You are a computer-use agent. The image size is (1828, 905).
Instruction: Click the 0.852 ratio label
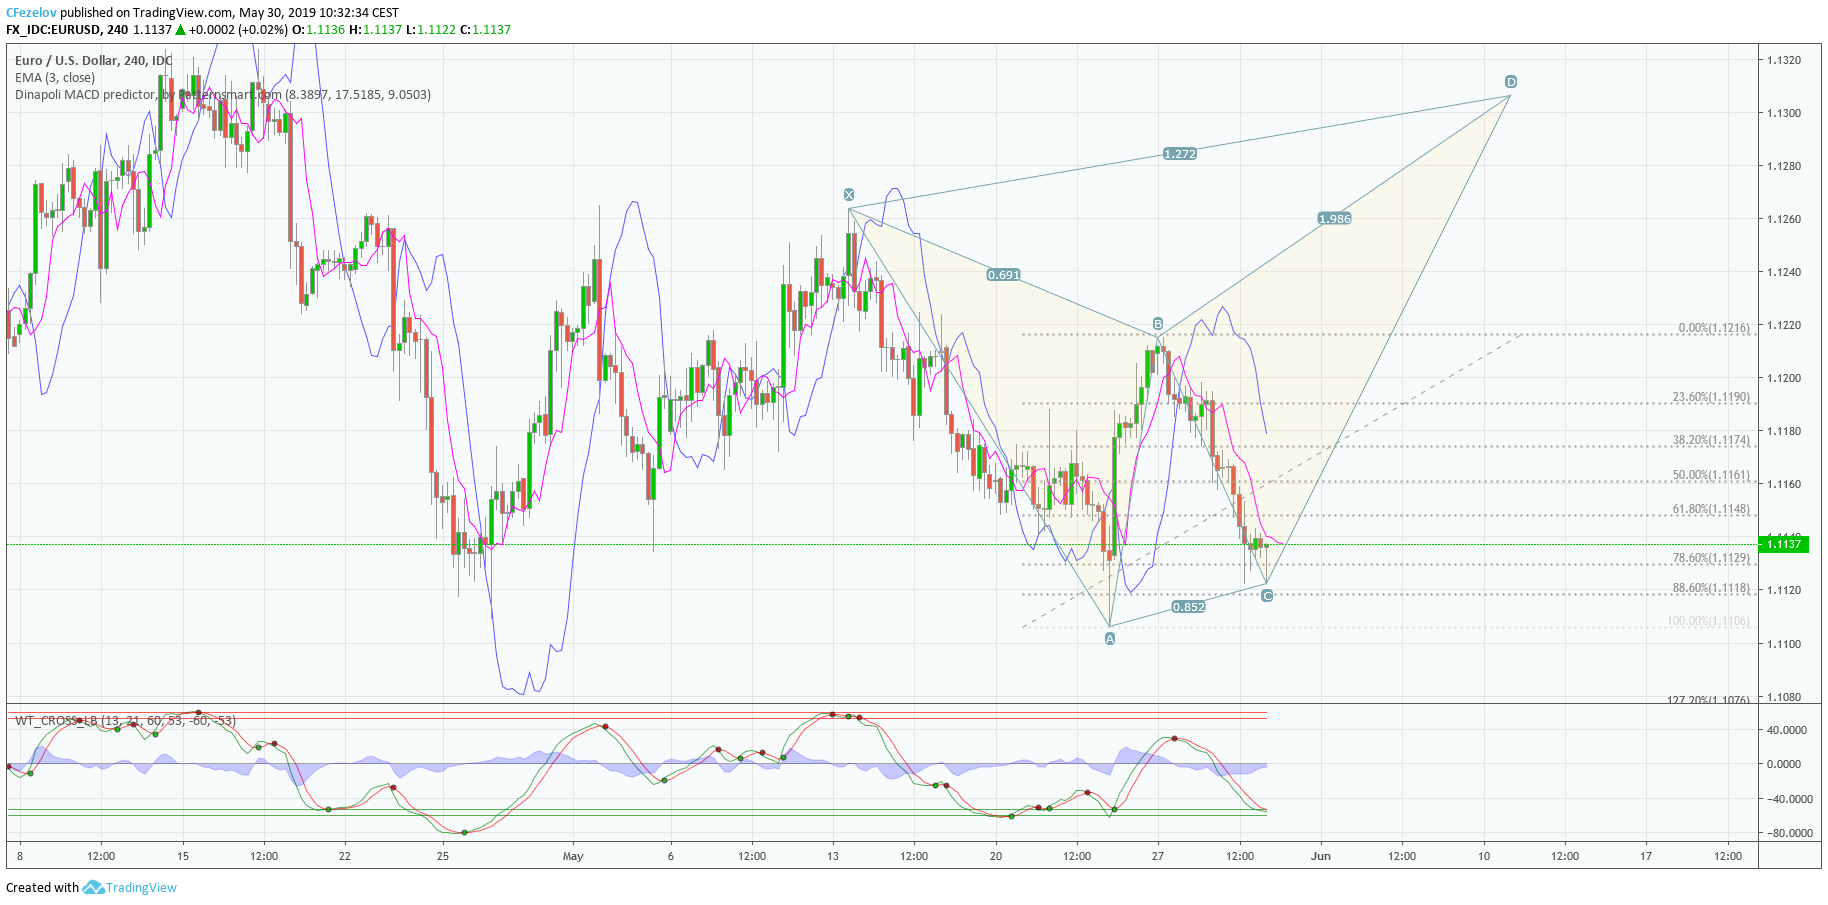pos(1188,606)
